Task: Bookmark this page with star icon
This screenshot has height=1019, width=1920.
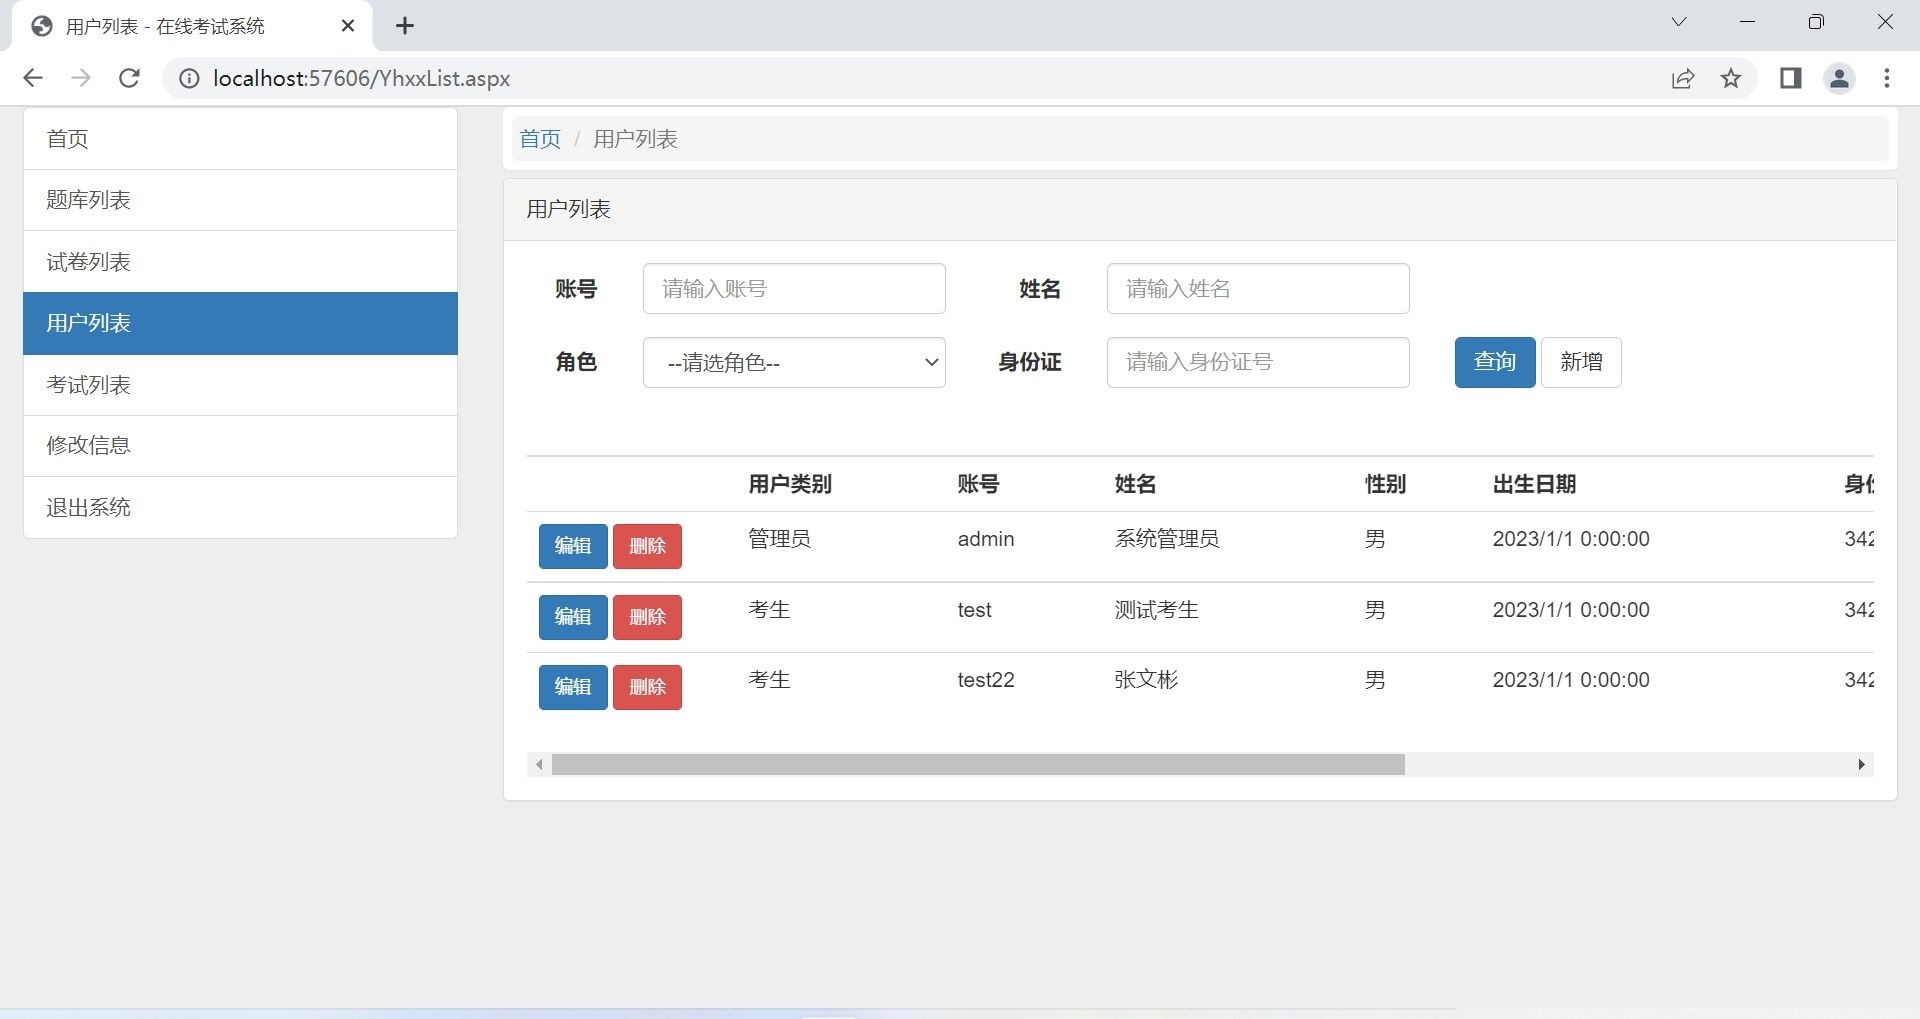Action: click(1731, 78)
